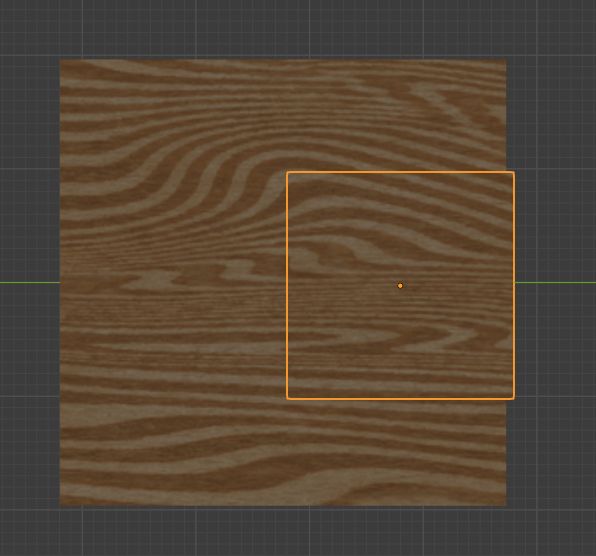Click the top-left corner of large wood plane
This screenshot has height=556, width=596.
tap(61, 60)
